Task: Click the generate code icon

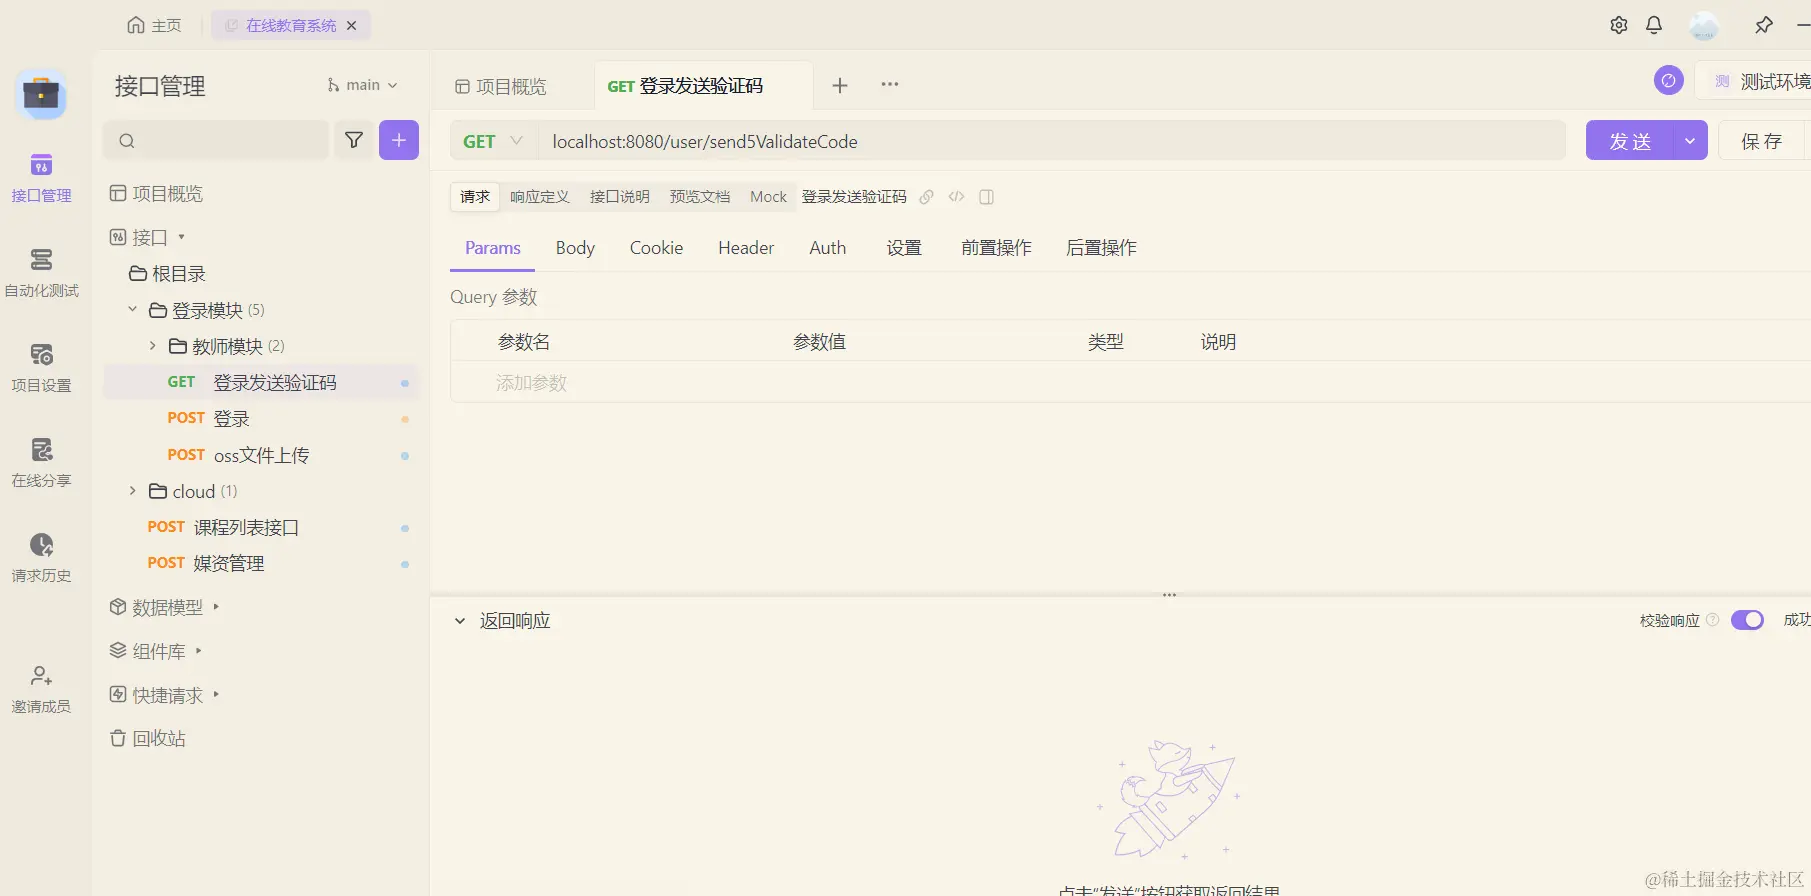Action: (x=957, y=197)
